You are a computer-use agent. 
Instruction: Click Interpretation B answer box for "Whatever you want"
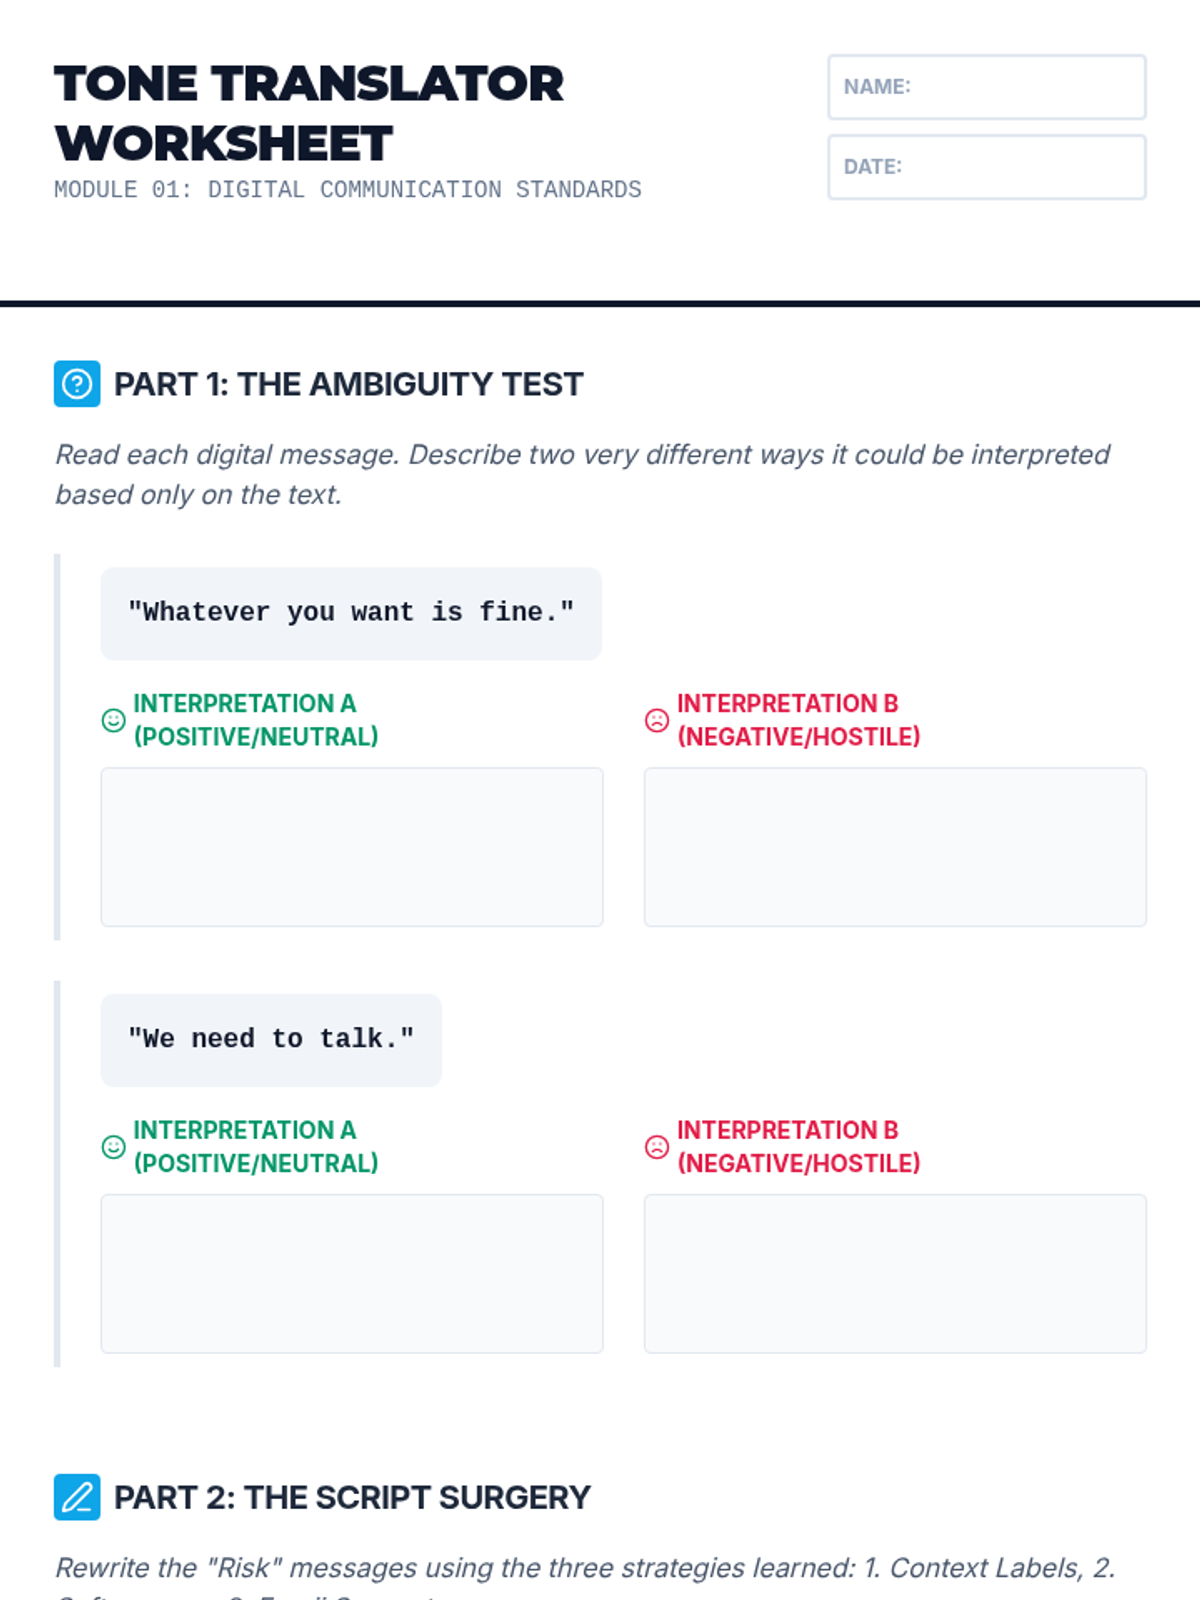point(895,847)
